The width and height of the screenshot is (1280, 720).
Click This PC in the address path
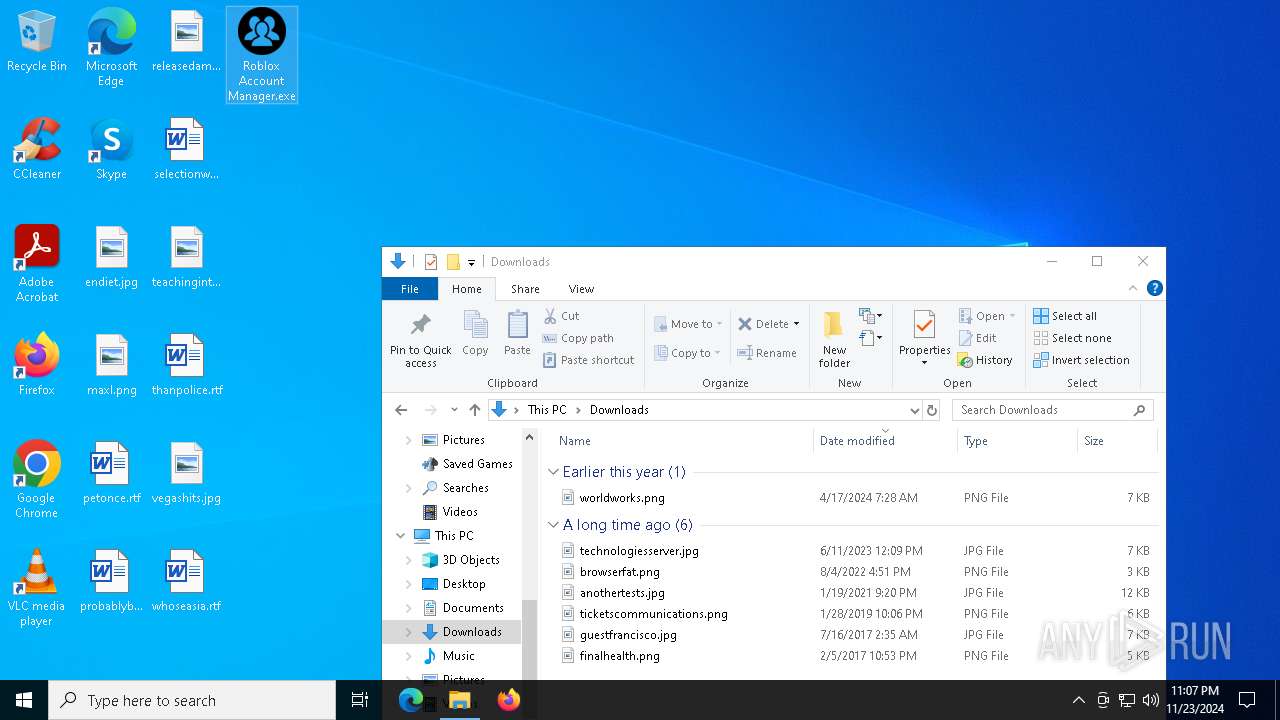click(547, 410)
